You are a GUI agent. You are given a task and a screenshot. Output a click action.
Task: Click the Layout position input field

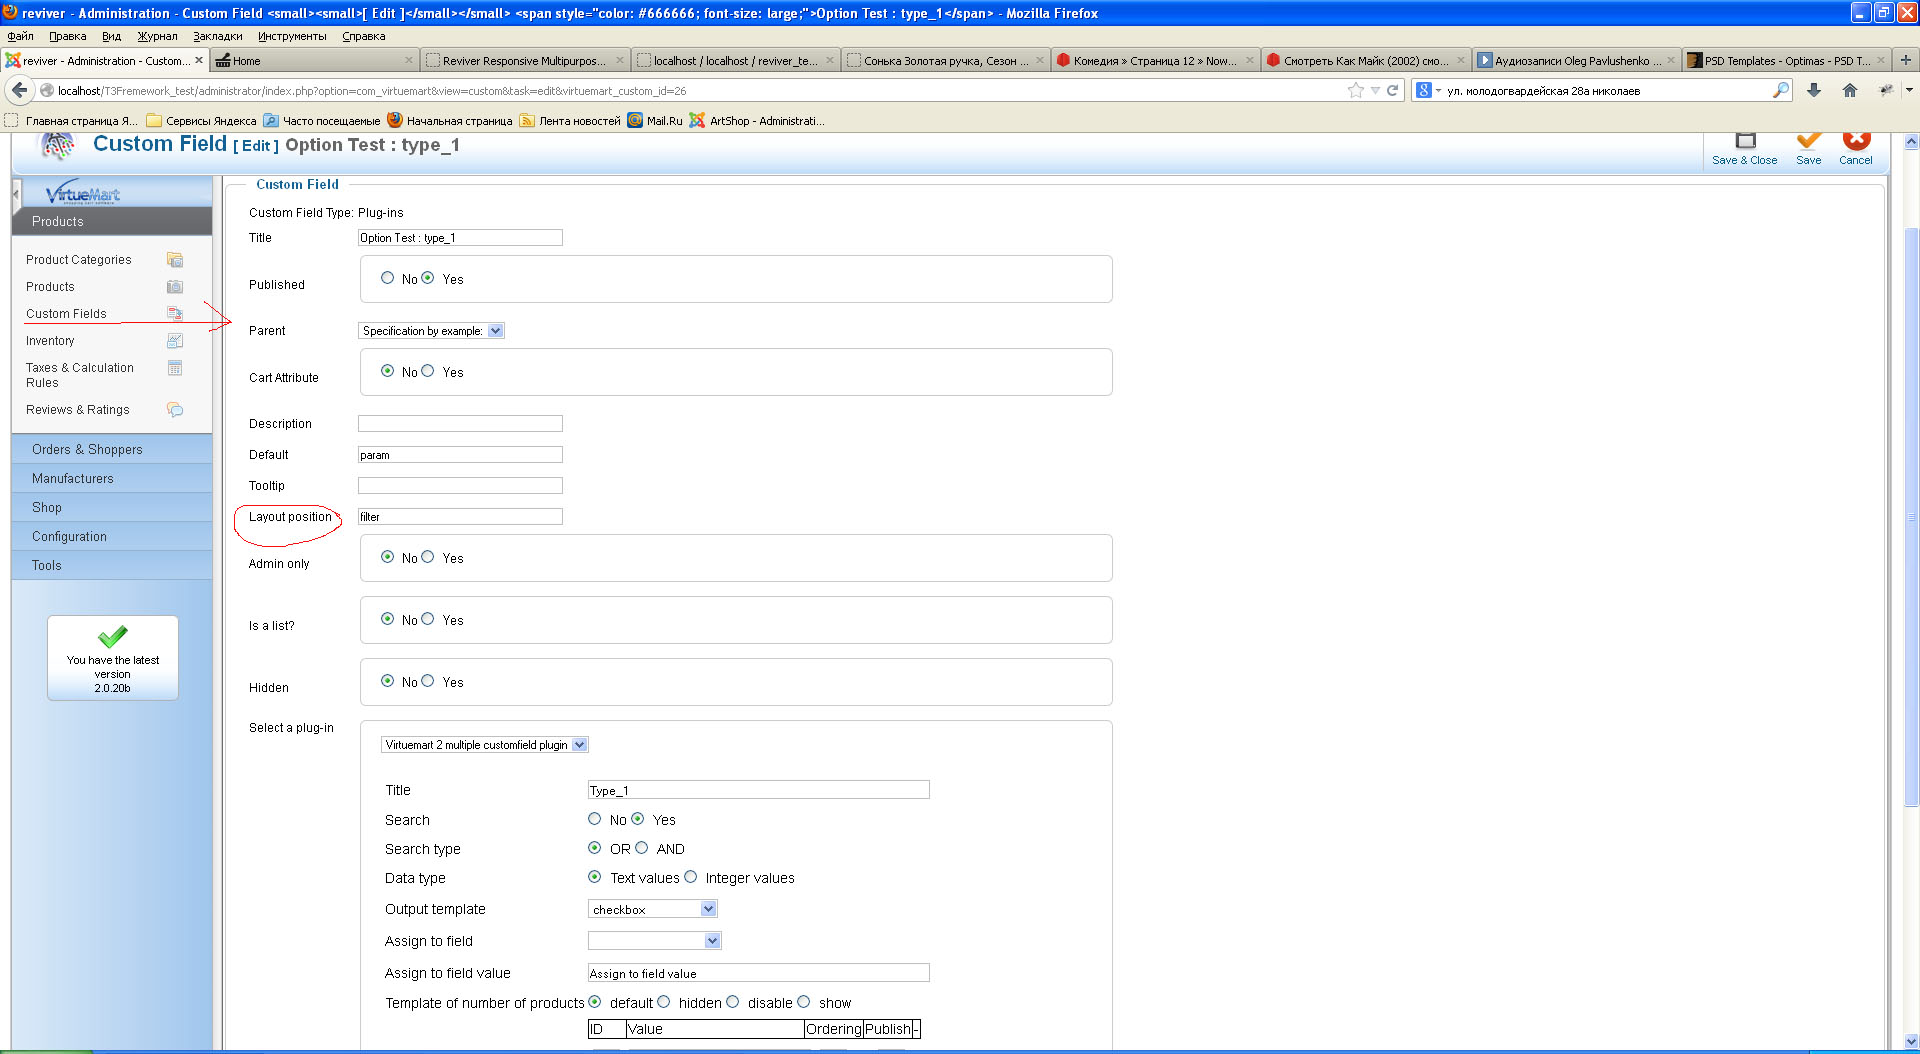pyautogui.click(x=460, y=517)
